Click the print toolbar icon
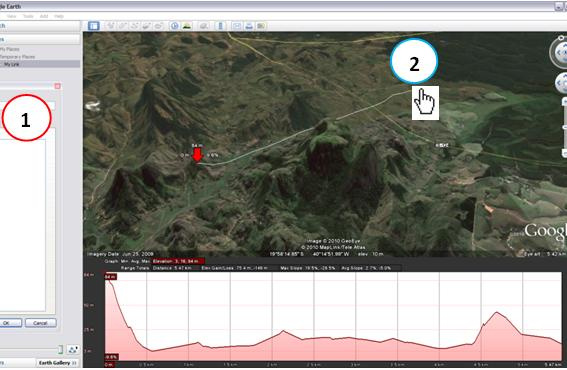Screen dimensions: 567x370 click(x=249, y=26)
